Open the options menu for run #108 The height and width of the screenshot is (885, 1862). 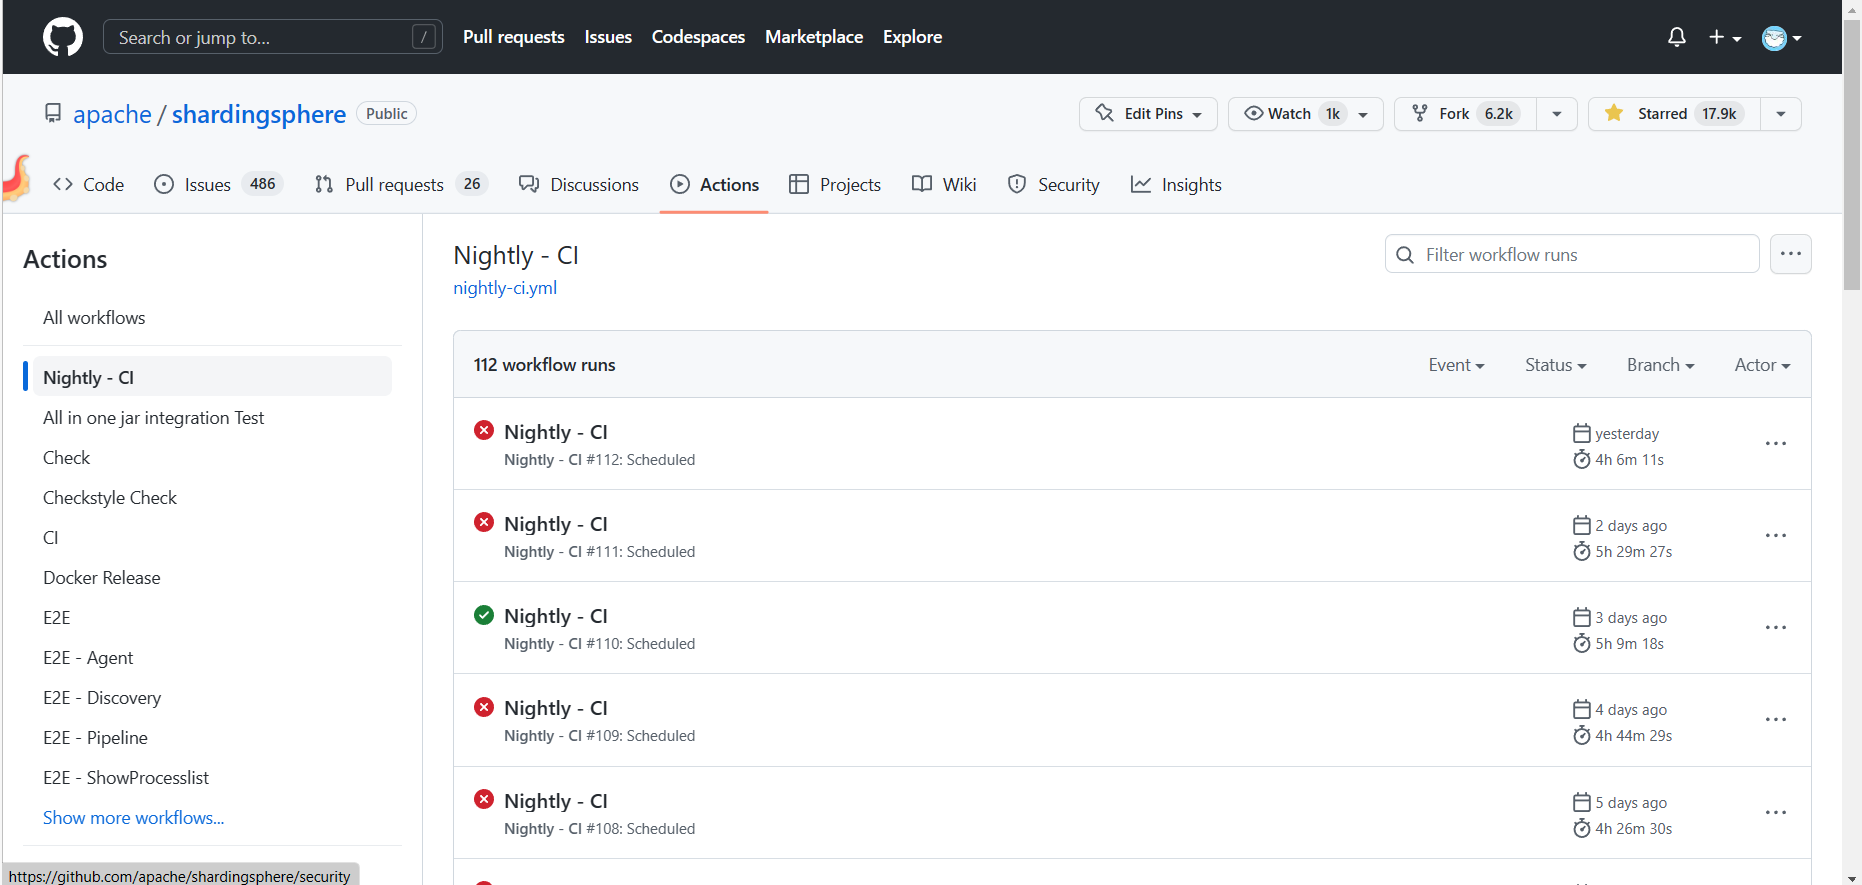pyautogui.click(x=1776, y=812)
